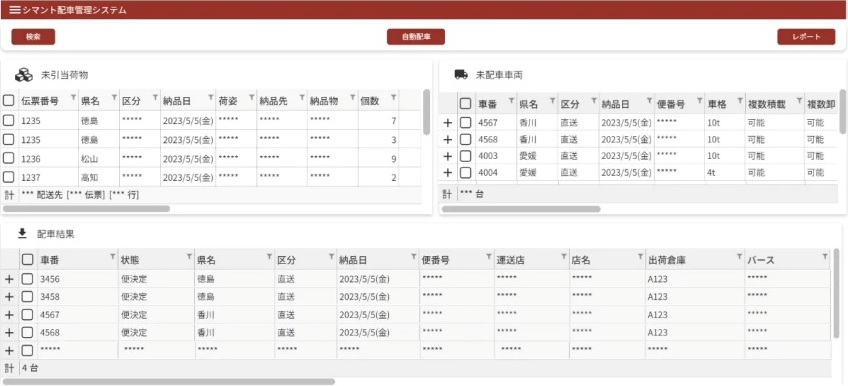Expand result row for vehicle 3456
This screenshot has width=848, height=386.
tap(9, 279)
